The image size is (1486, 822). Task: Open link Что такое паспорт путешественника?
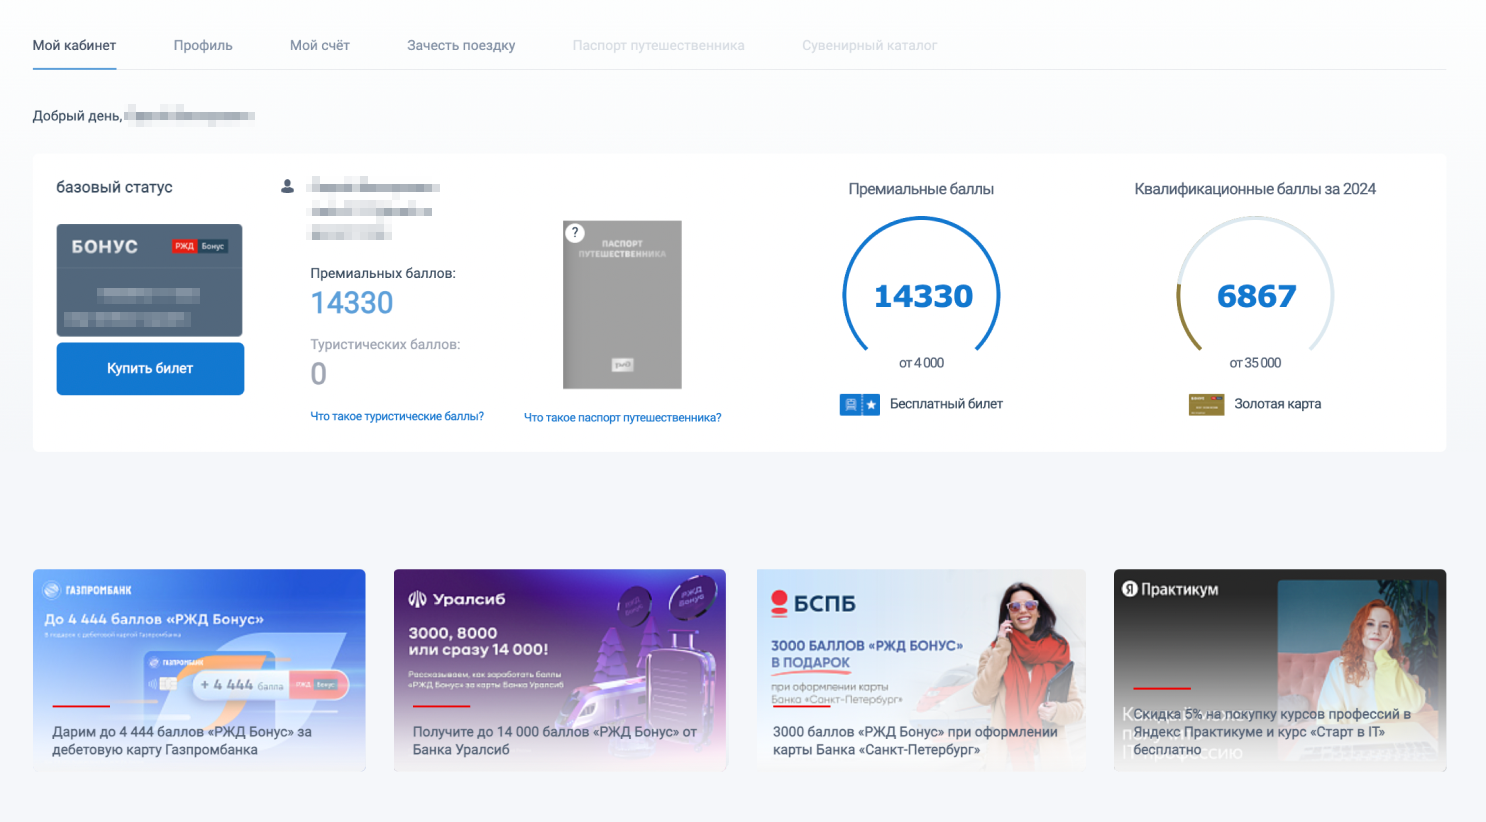(x=622, y=417)
